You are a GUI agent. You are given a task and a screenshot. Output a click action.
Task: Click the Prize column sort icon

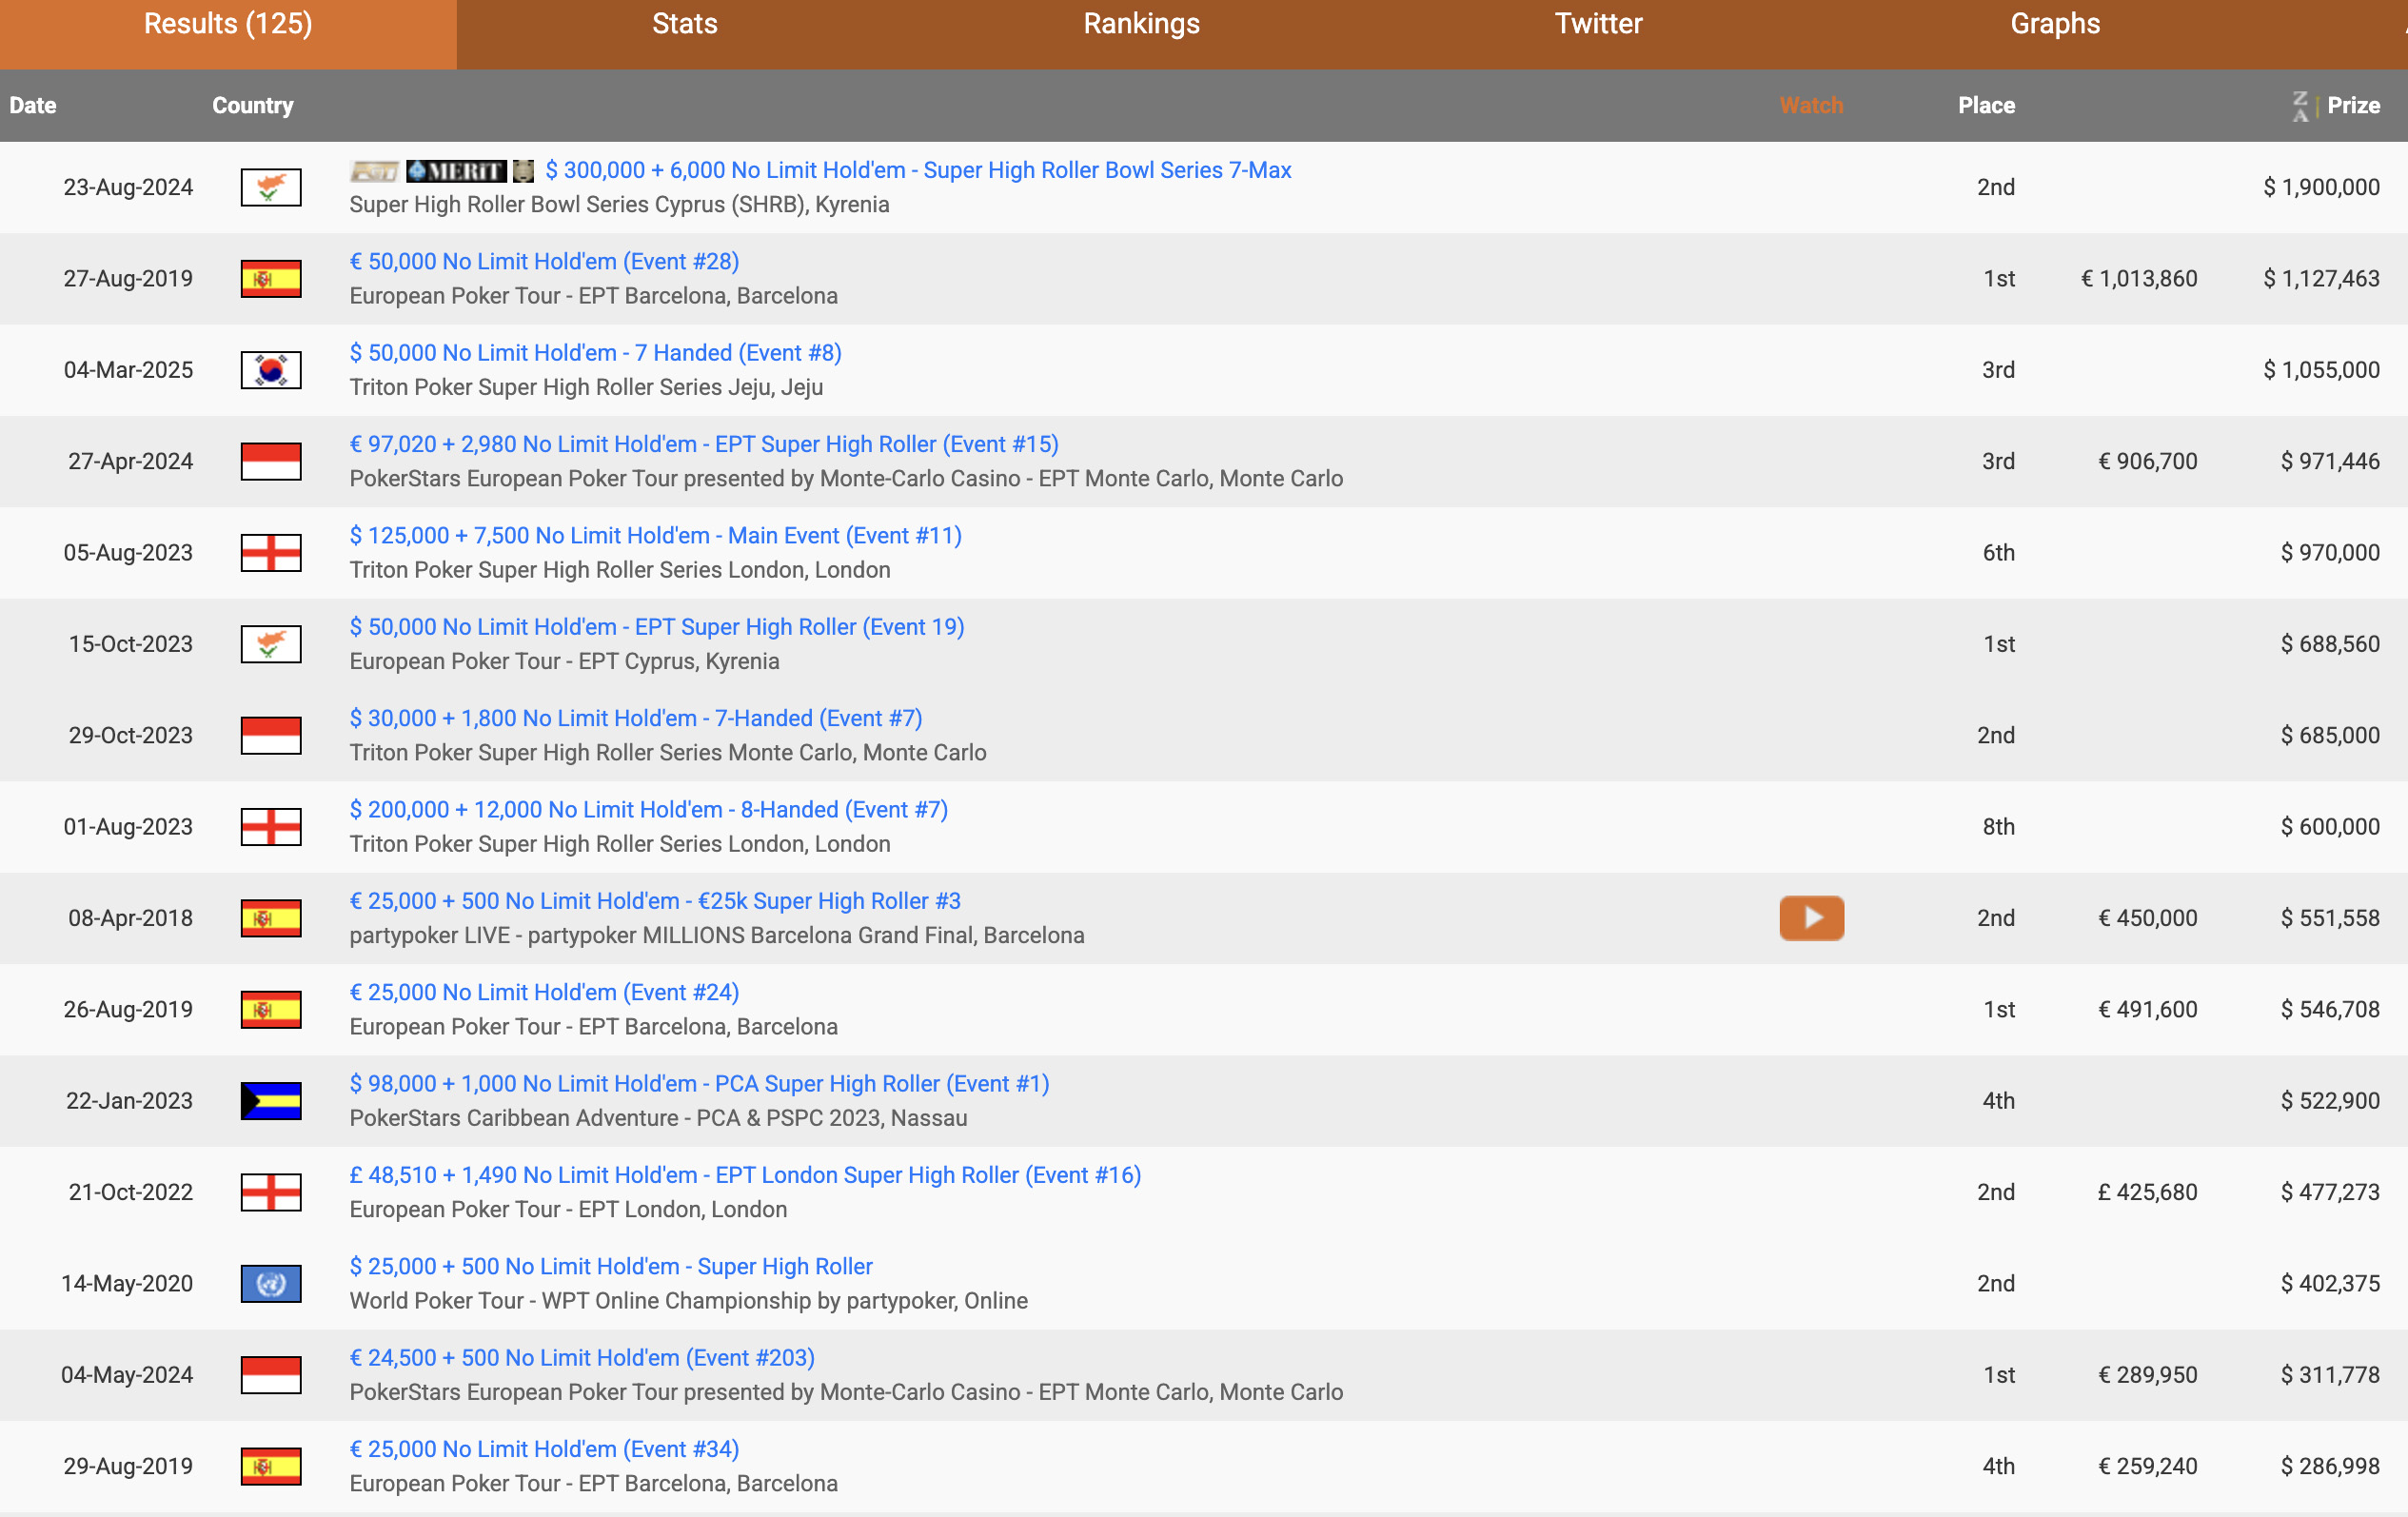coord(2300,105)
